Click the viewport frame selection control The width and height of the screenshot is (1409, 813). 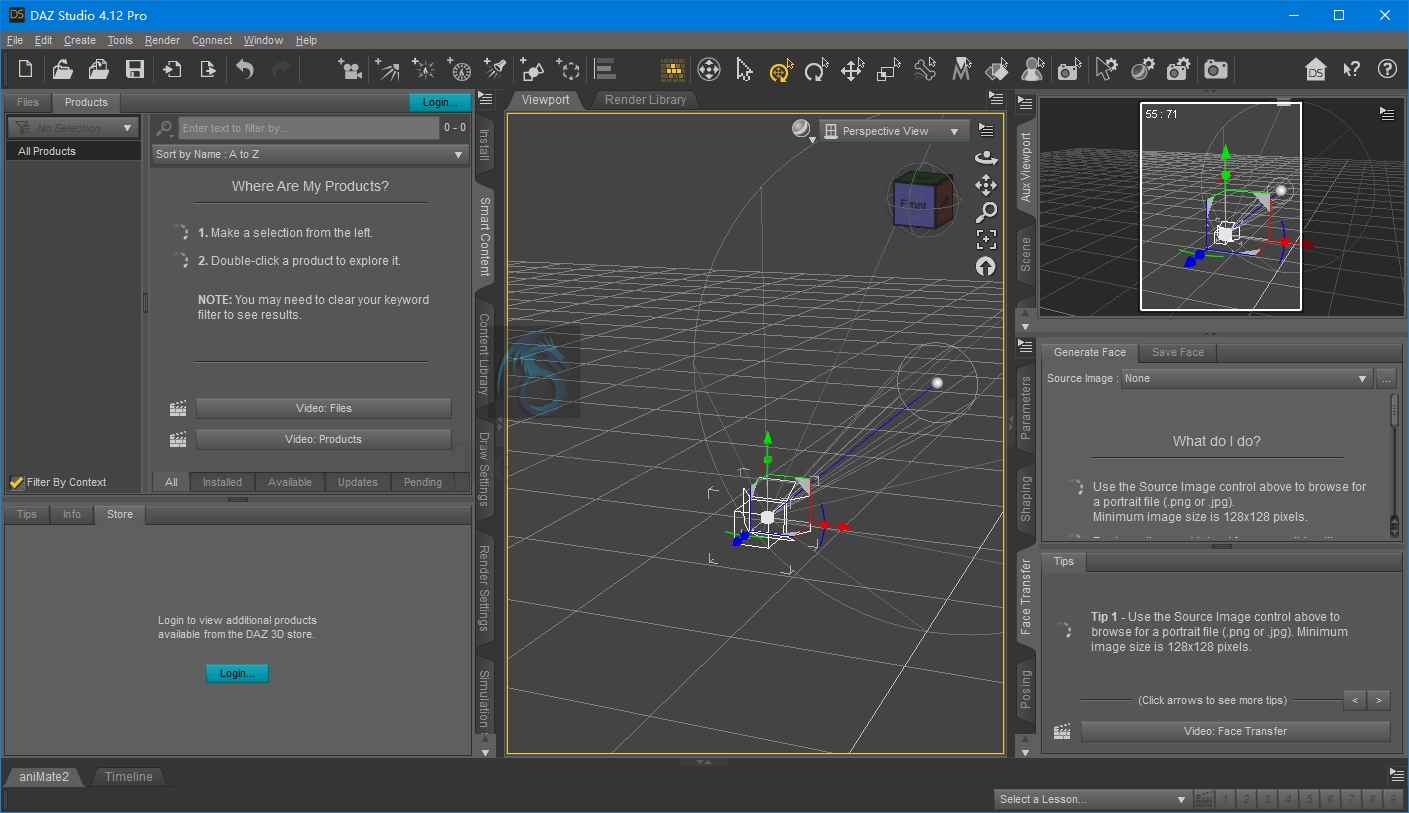tap(986, 239)
